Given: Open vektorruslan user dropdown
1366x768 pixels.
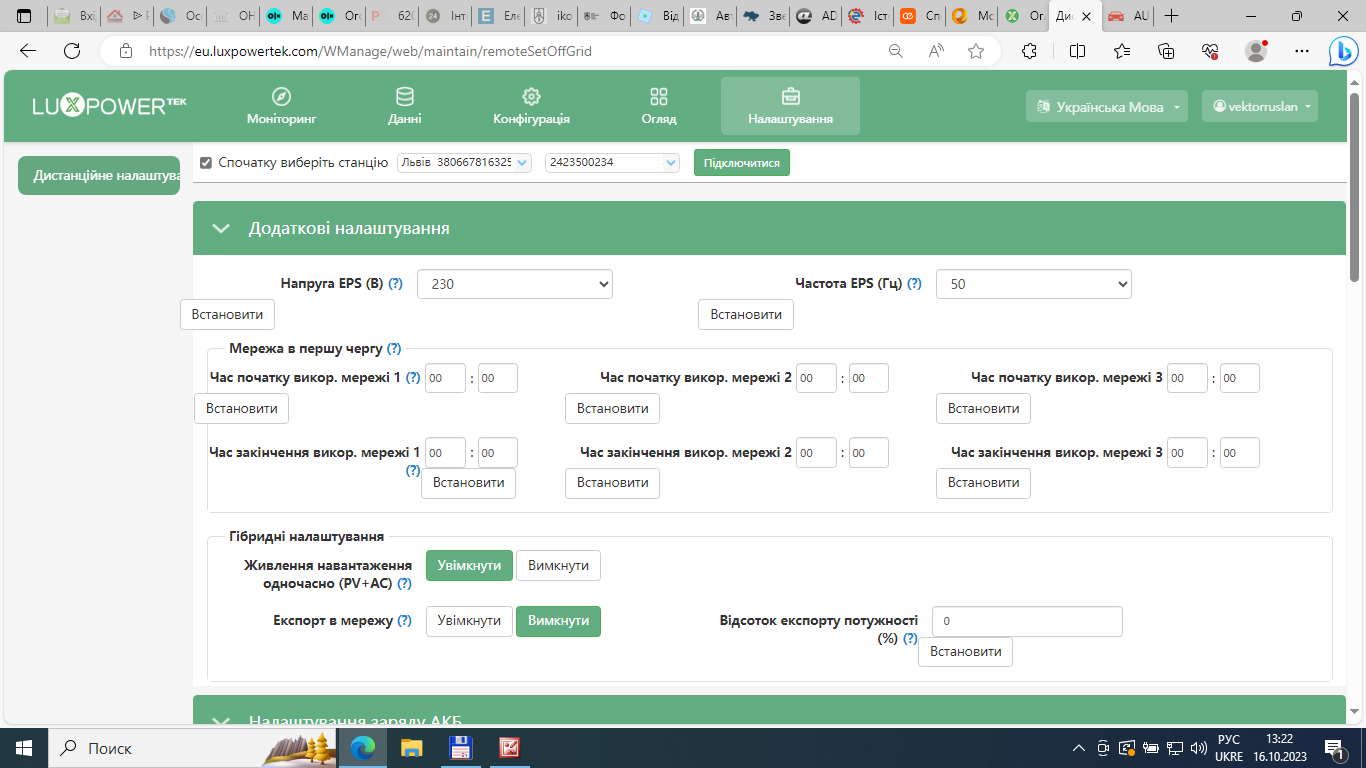Looking at the screenshot, I should click(1260, 107).
